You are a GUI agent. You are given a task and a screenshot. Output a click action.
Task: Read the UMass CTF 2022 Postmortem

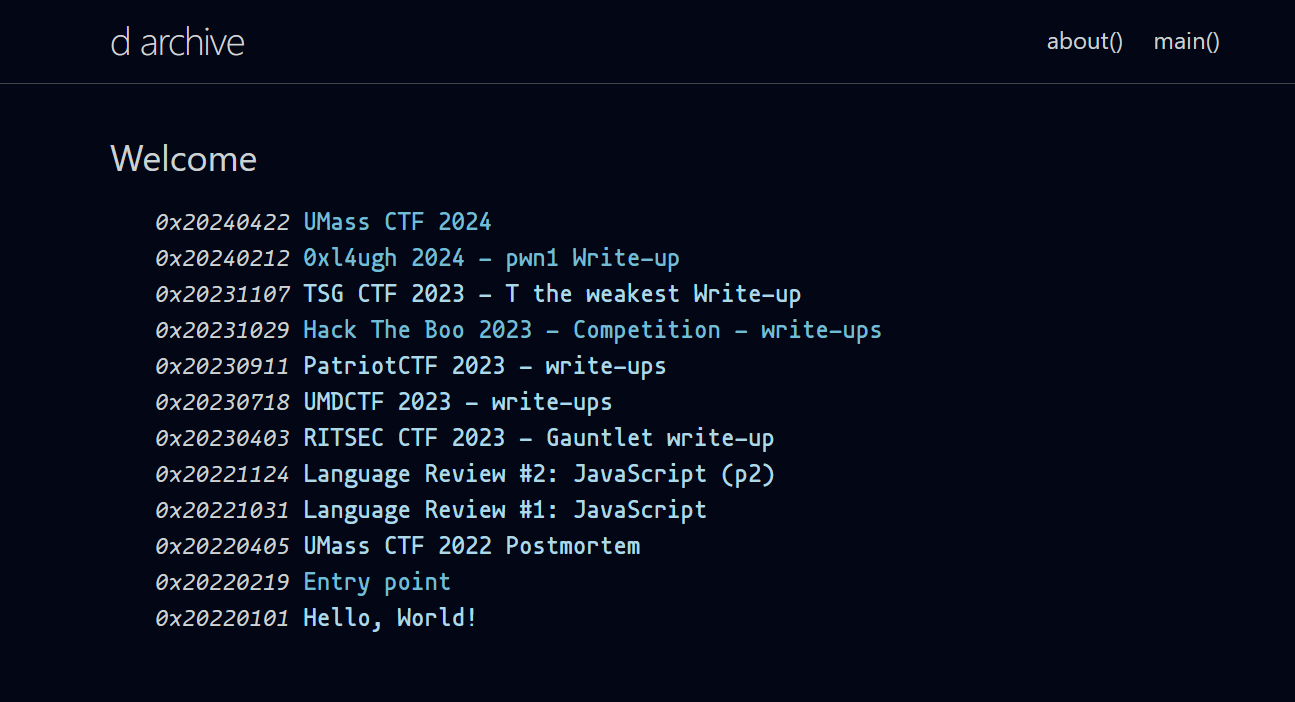tap(471, 546)
